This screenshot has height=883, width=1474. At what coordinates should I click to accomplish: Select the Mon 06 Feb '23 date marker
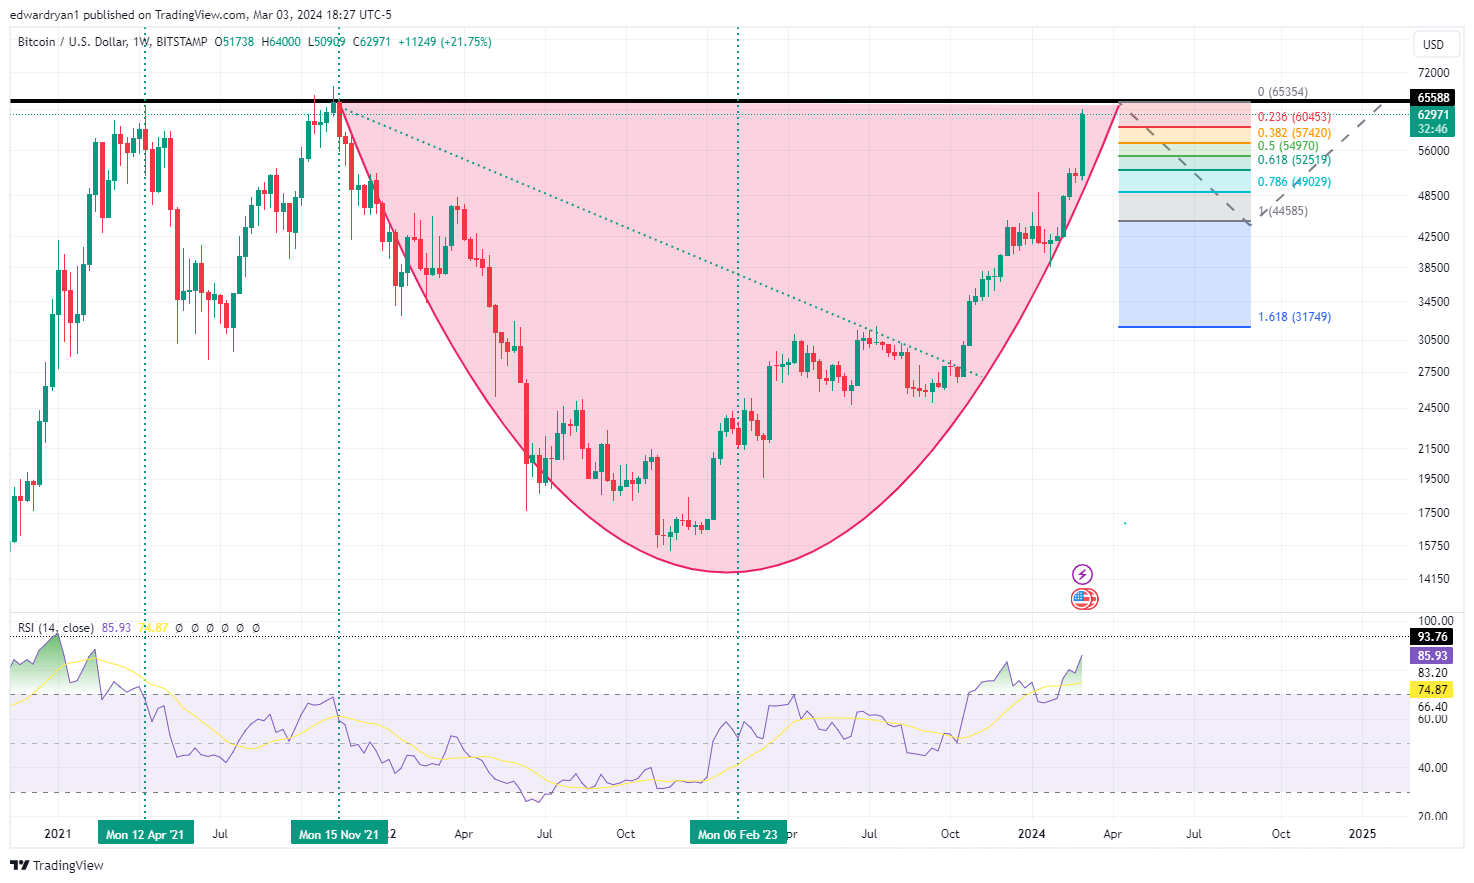click(738, 834)
